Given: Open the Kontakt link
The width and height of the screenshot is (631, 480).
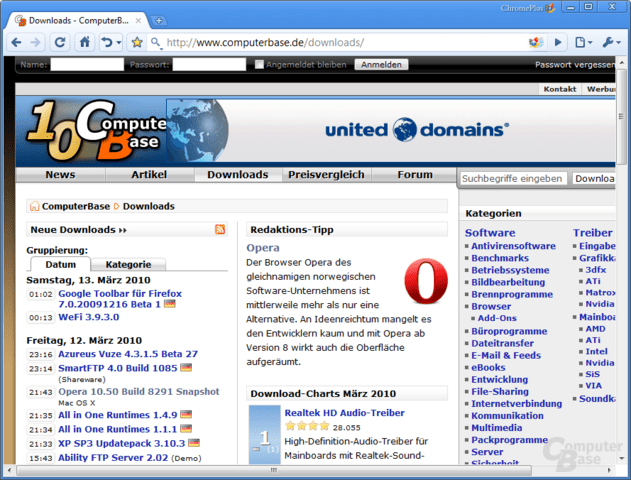Looking at the screenshot, I should coord(560,89).
